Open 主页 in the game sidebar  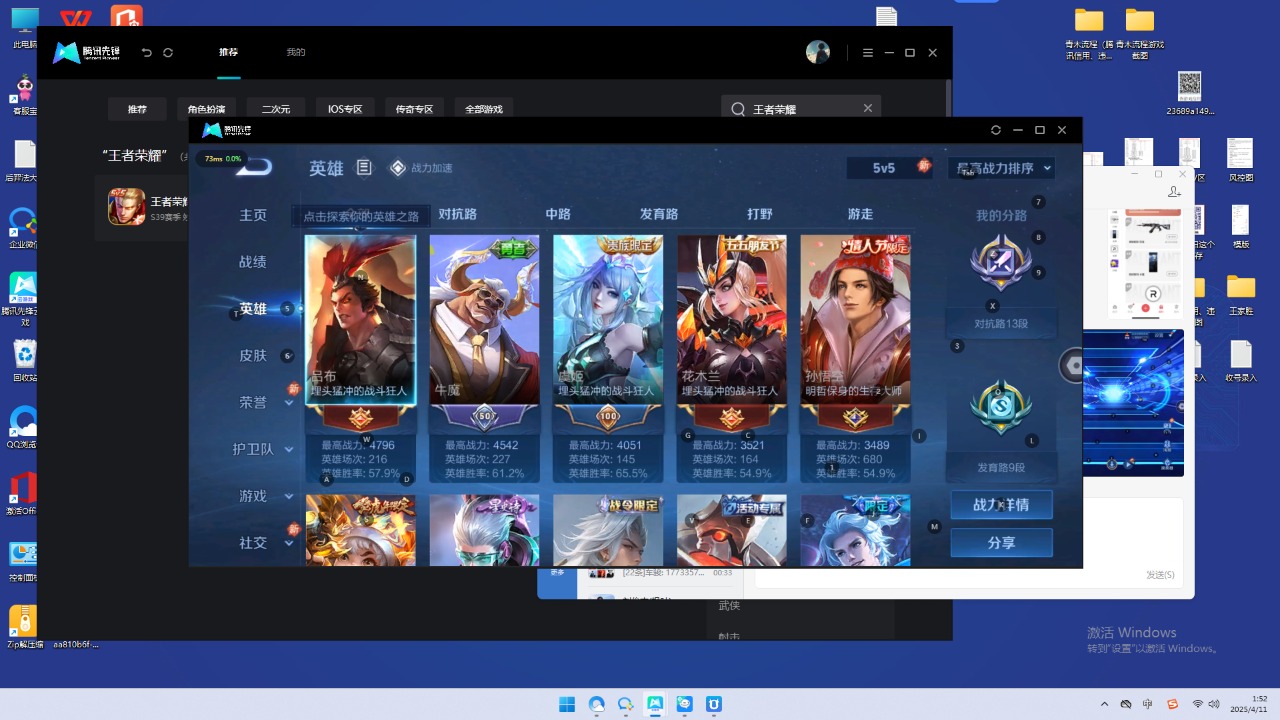tap(253, 215)
